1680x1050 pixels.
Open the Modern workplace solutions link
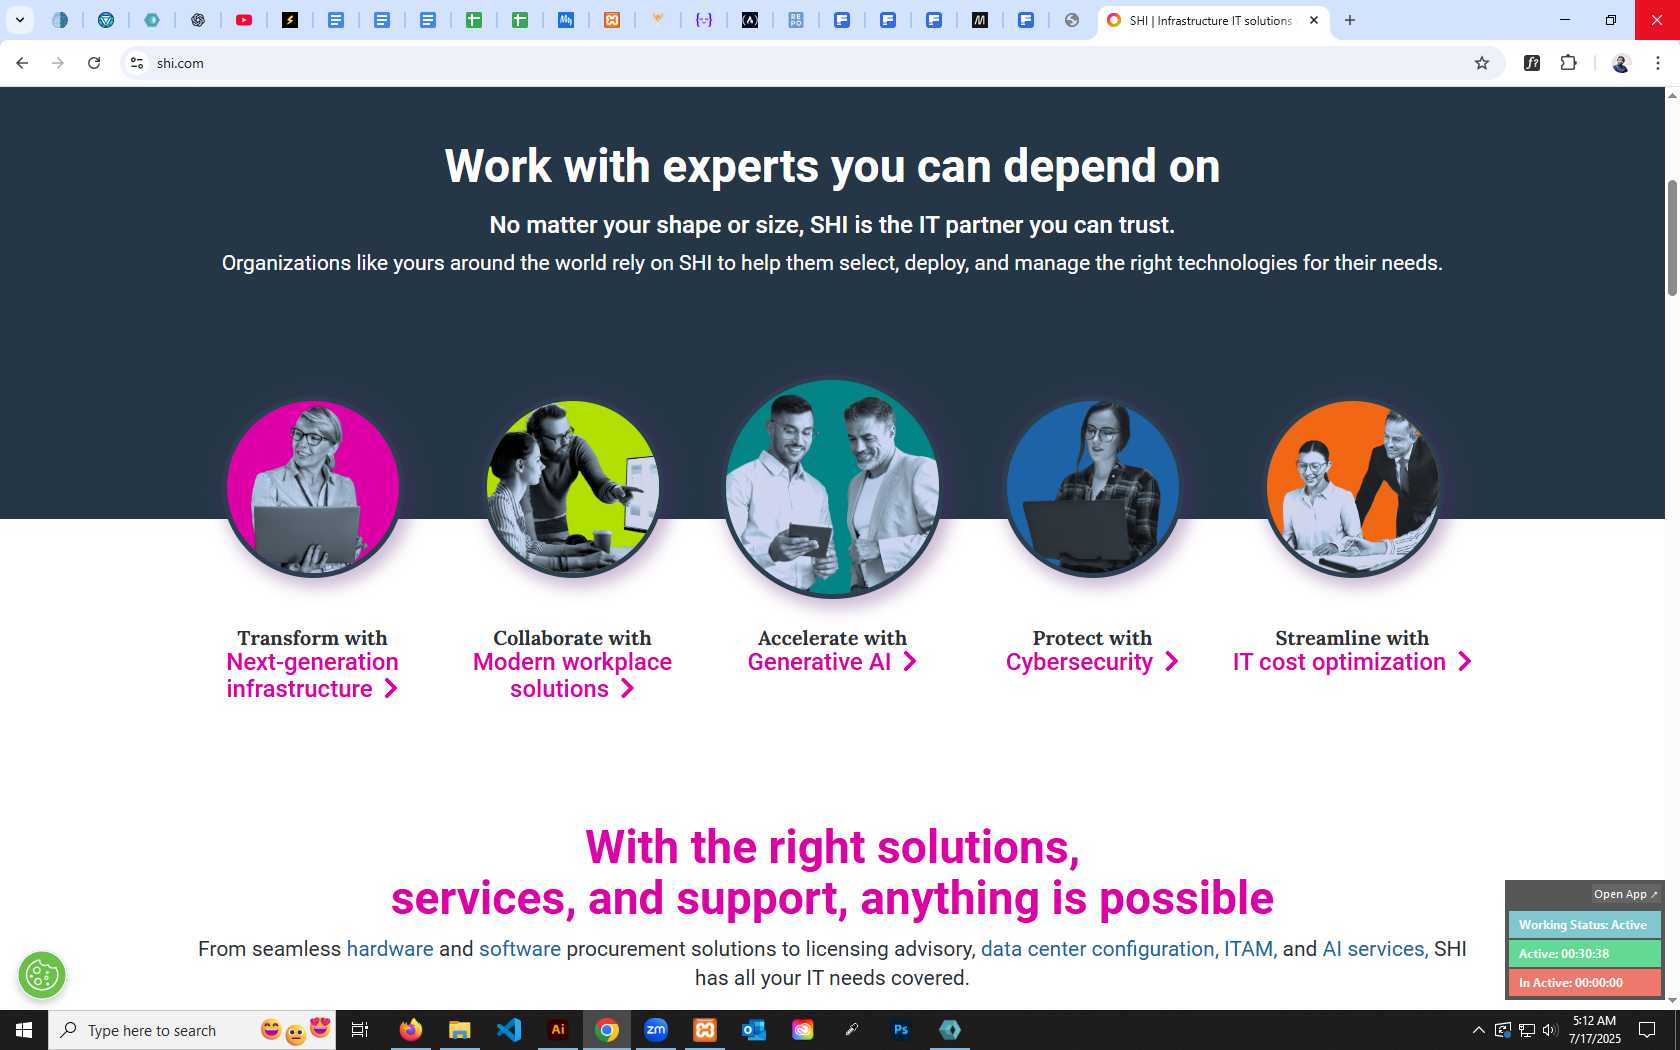pos(572,675)
